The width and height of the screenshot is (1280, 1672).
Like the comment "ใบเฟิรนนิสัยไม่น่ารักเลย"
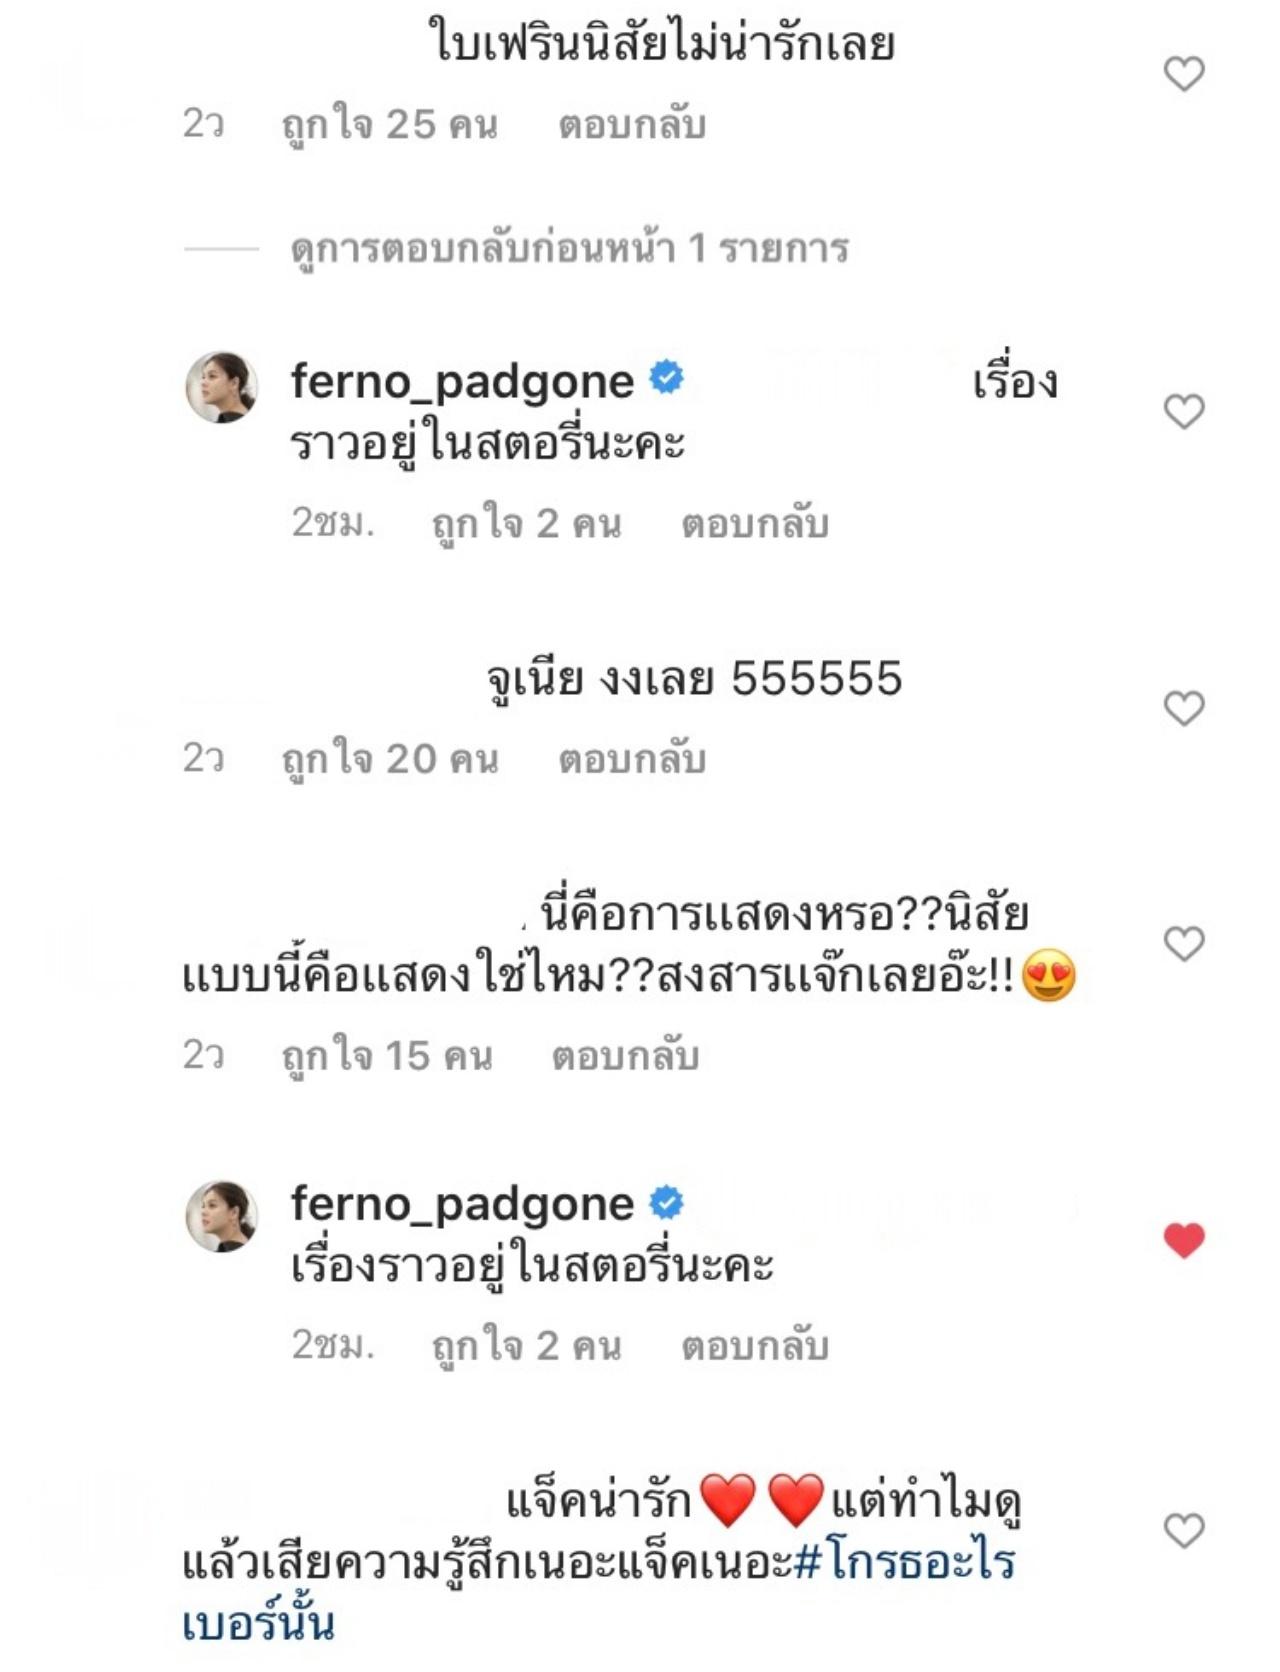point(1184,74)
